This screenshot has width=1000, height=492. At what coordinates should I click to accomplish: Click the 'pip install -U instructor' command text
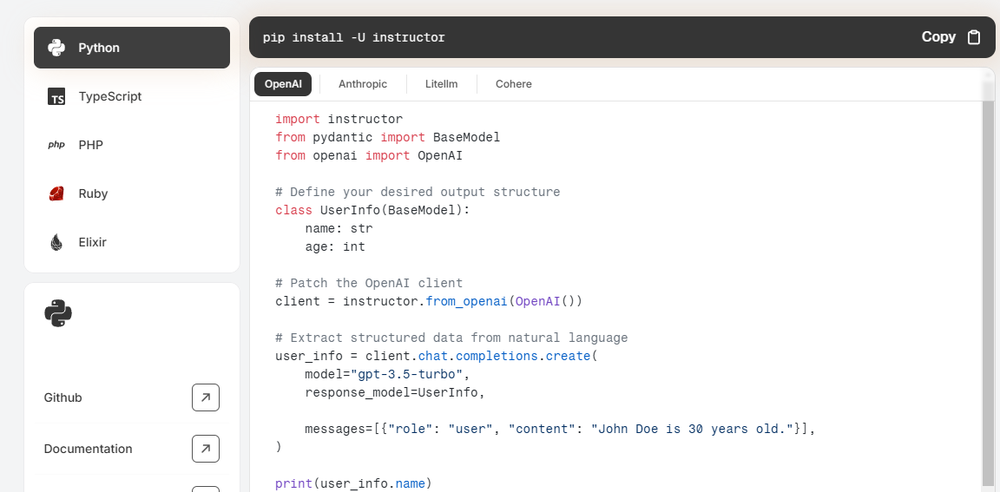click(x=354, y=37)
